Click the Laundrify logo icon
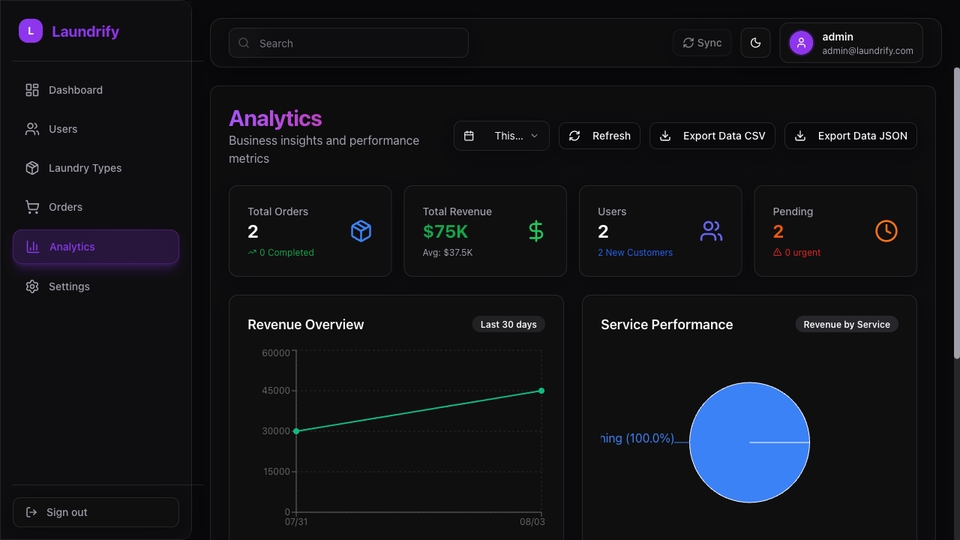960x540 pixels. pos(31,31)
